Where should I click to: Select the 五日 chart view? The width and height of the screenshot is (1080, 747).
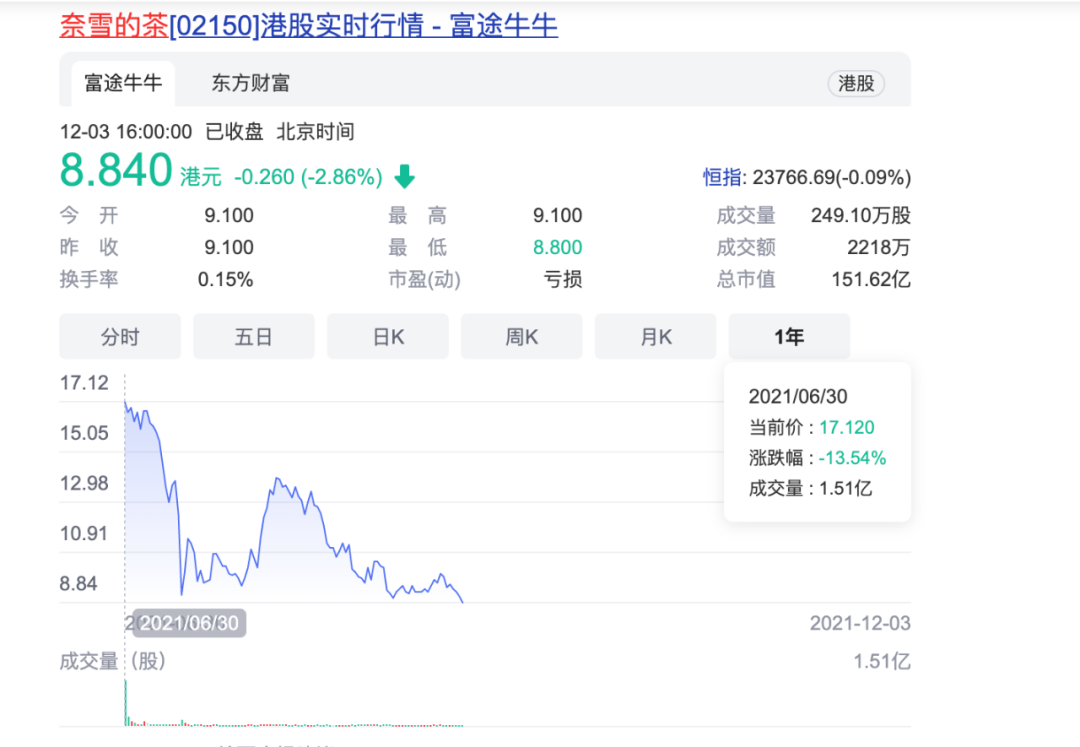click(253, 337)
